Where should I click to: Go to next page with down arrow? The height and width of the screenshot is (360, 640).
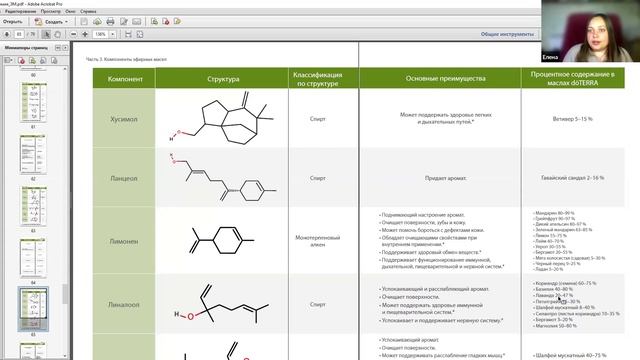click(7, 34)
